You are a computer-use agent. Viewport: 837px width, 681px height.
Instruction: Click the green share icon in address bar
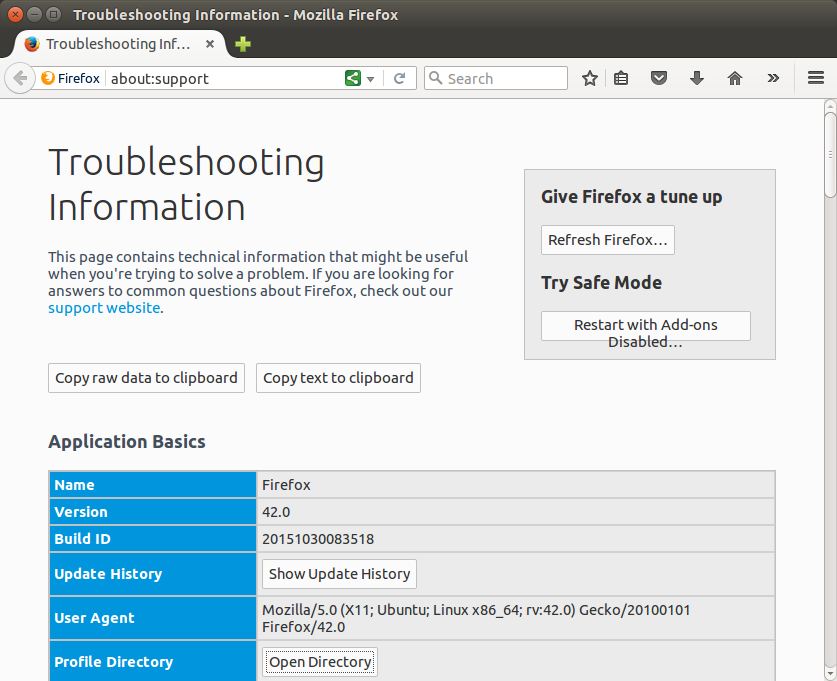point(352,78)
